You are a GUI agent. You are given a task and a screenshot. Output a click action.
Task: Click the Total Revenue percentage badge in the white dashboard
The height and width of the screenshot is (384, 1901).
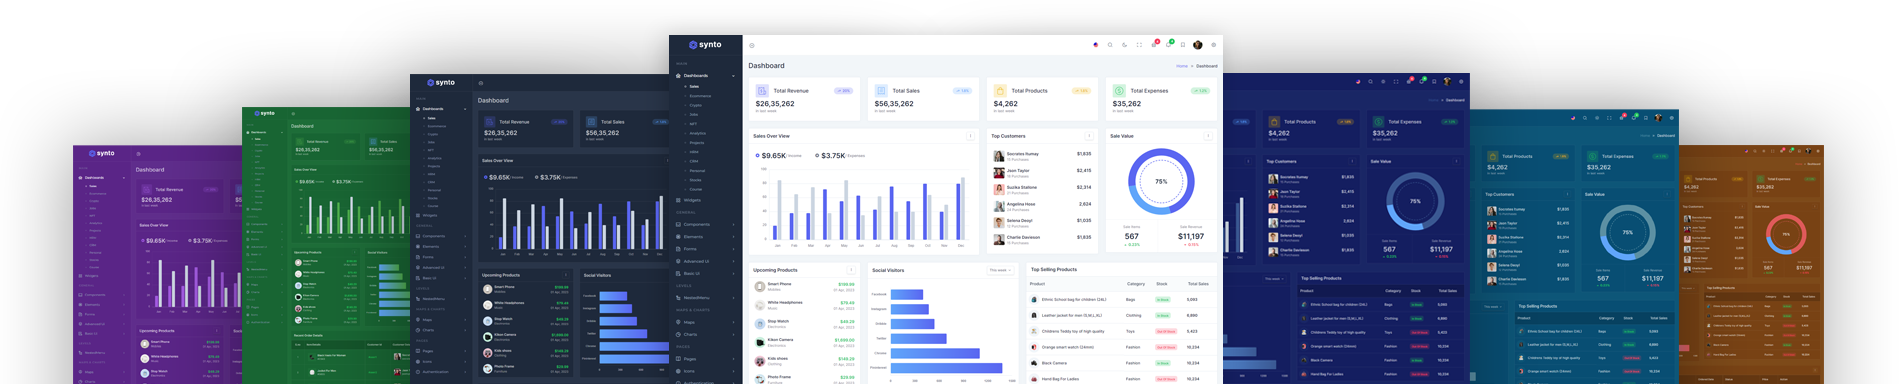pos(844,91)
